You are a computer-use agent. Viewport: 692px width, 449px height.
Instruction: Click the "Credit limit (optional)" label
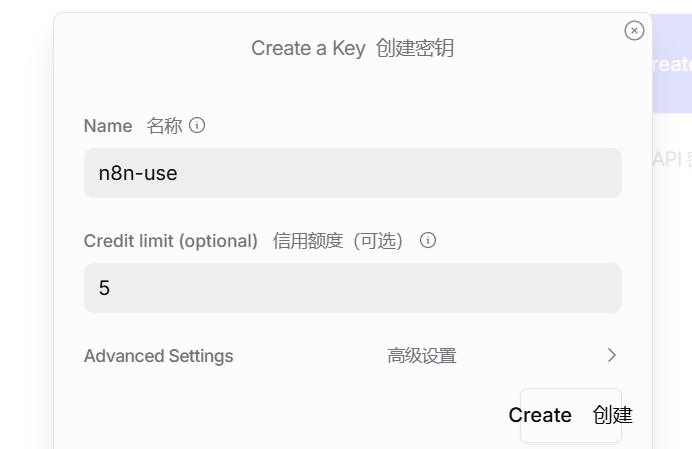(x=171, y=241)
